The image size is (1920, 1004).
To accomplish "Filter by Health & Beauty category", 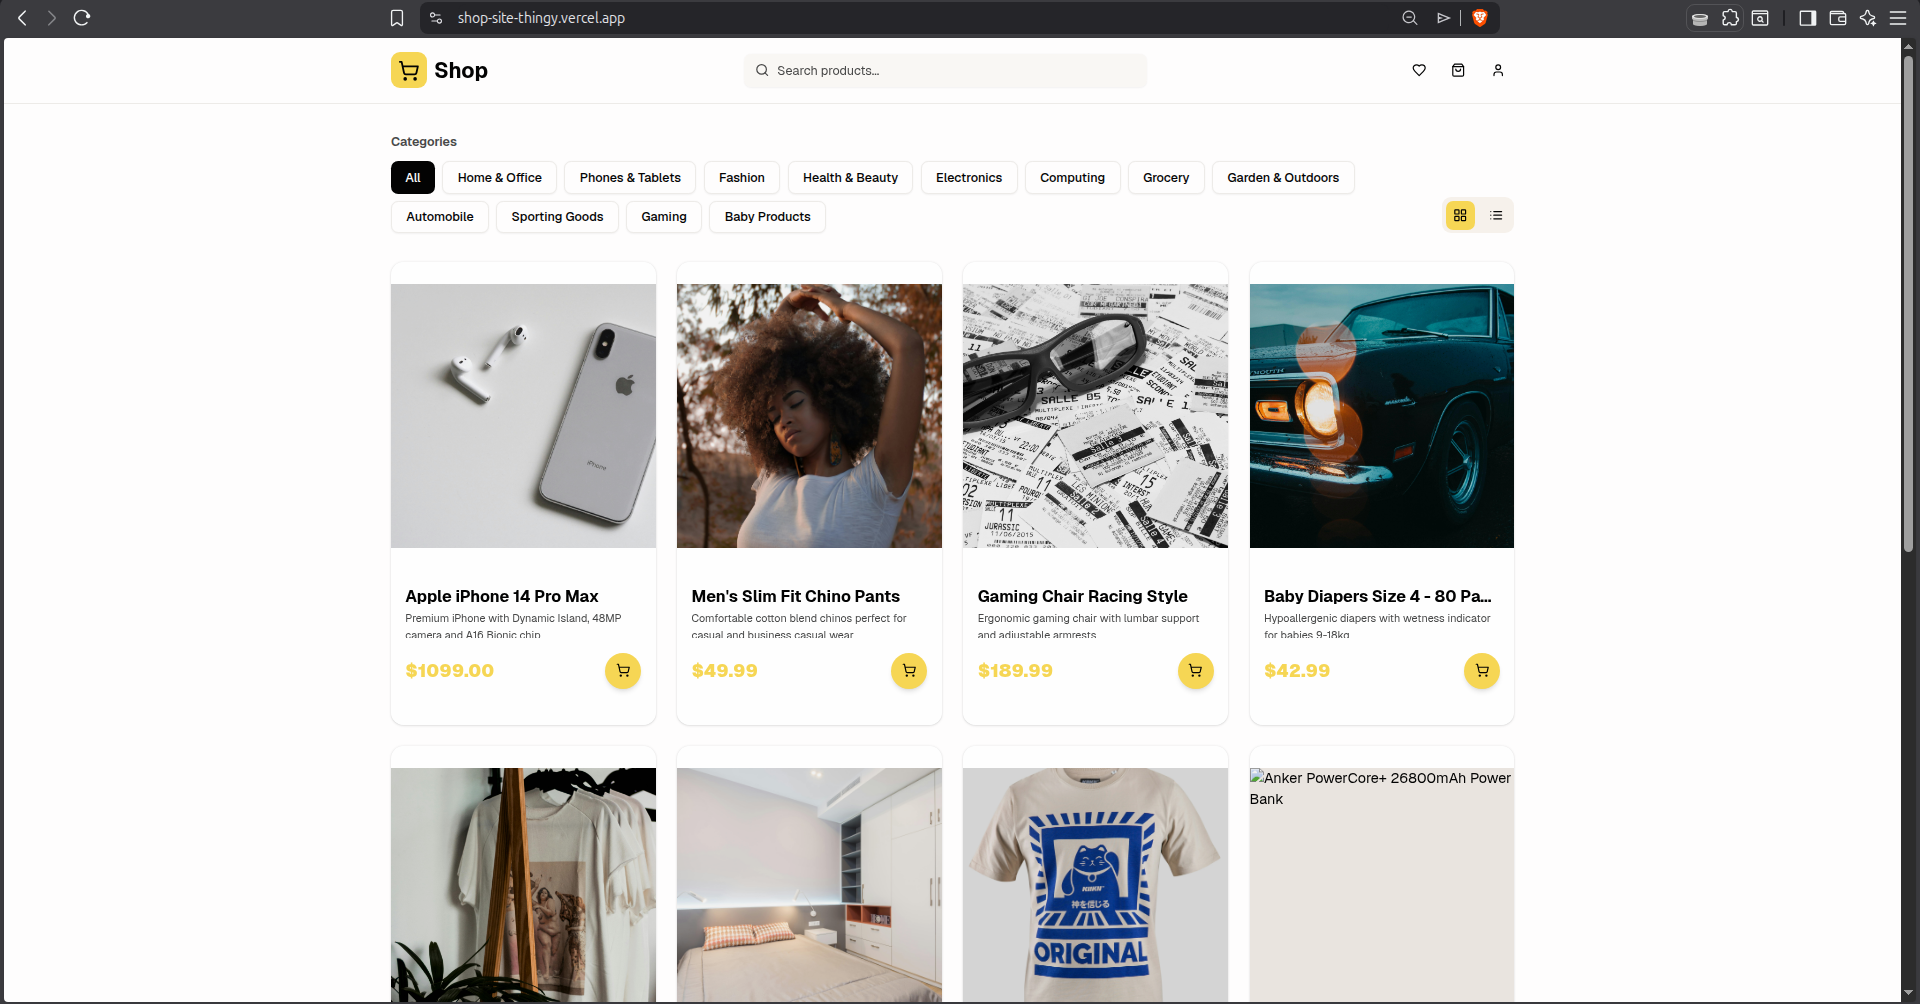I will (x=850, y=178).
